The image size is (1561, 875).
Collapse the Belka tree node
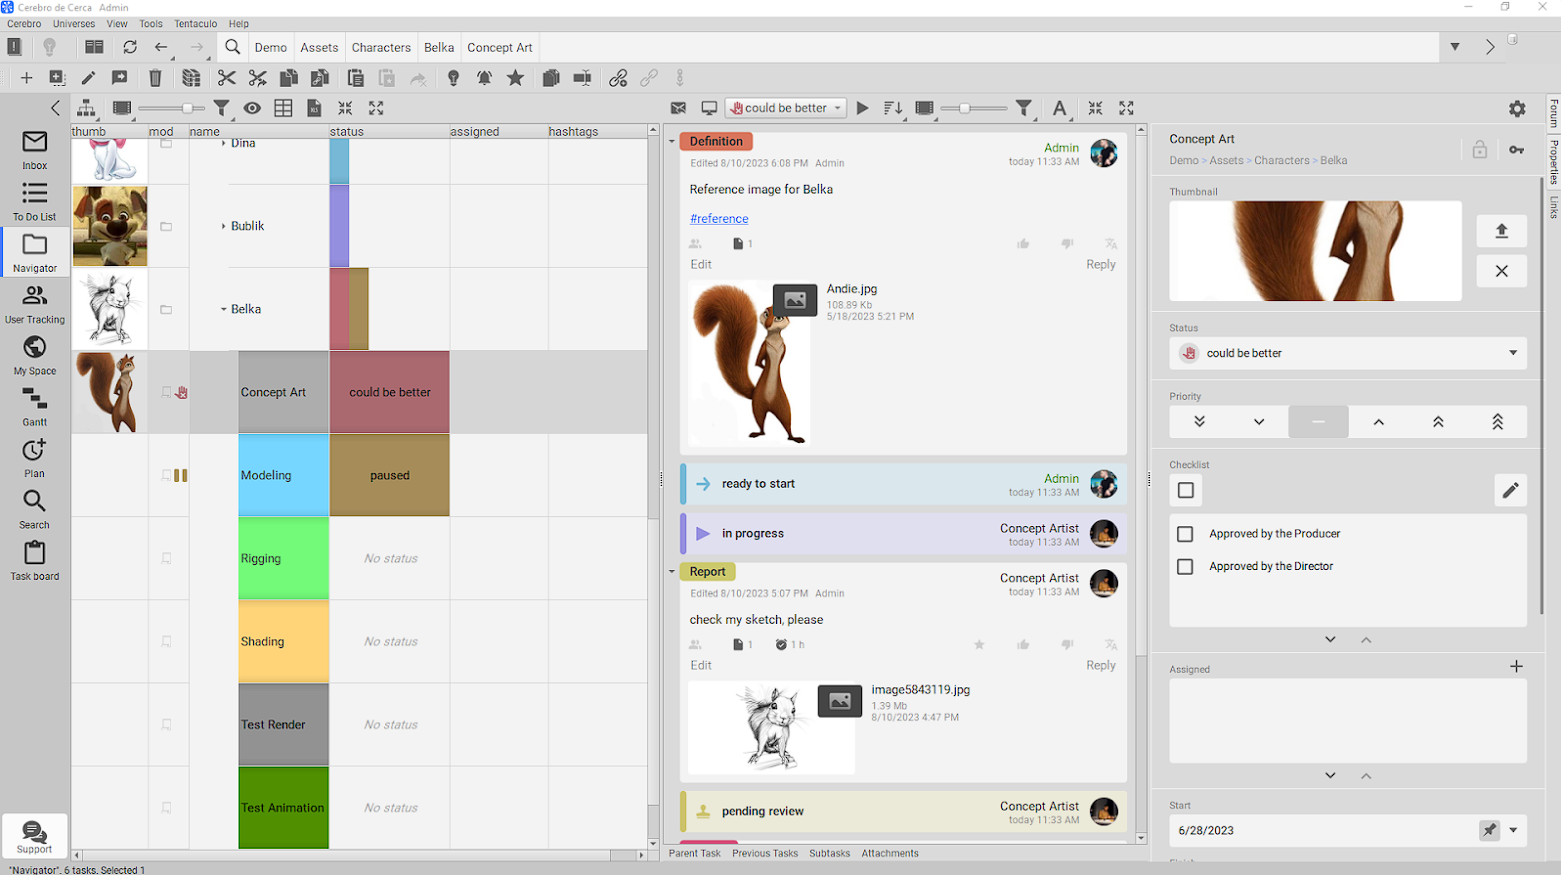coord(223,309)
